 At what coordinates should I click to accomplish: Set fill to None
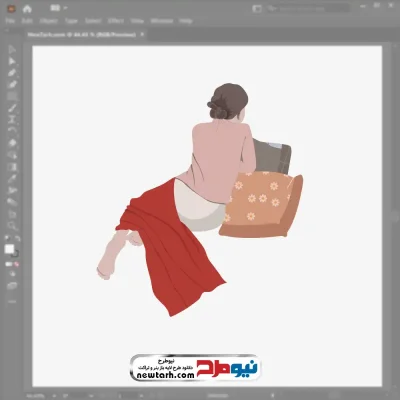click(x=16, y=264)
